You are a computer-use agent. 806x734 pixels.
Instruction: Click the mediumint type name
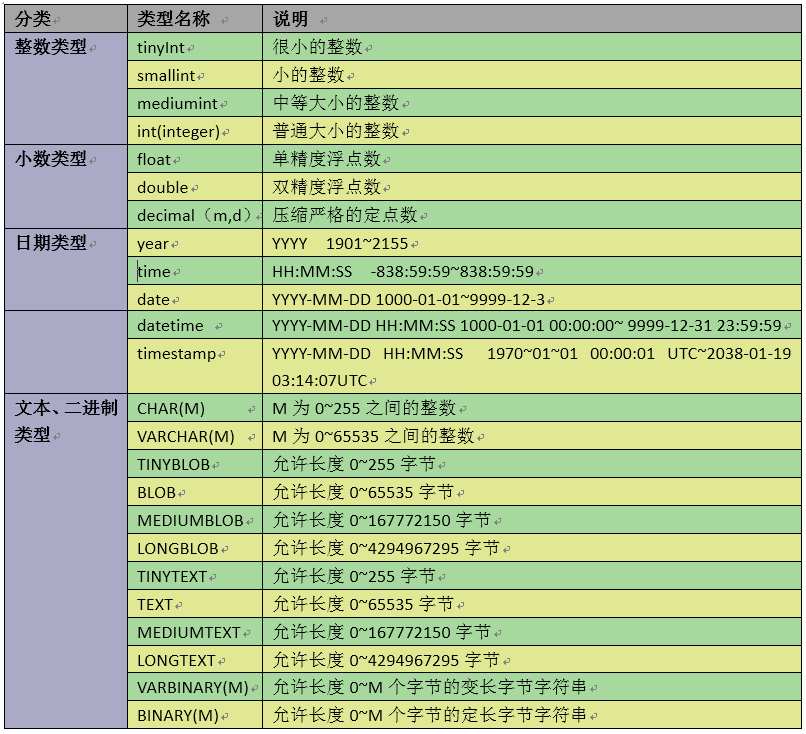click(x=177, y=103)
